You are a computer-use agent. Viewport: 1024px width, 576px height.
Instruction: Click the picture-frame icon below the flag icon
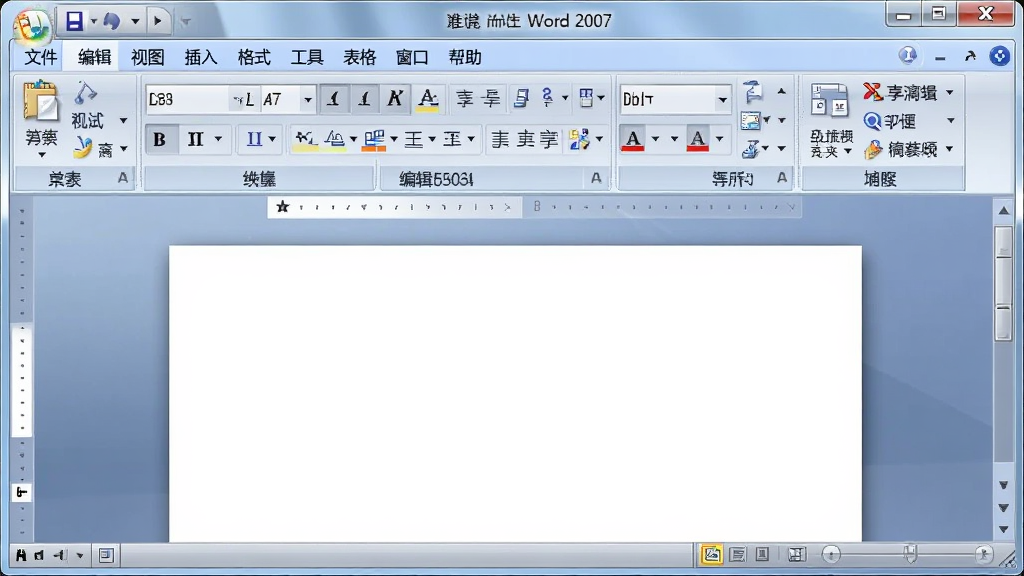pos(750,121)
